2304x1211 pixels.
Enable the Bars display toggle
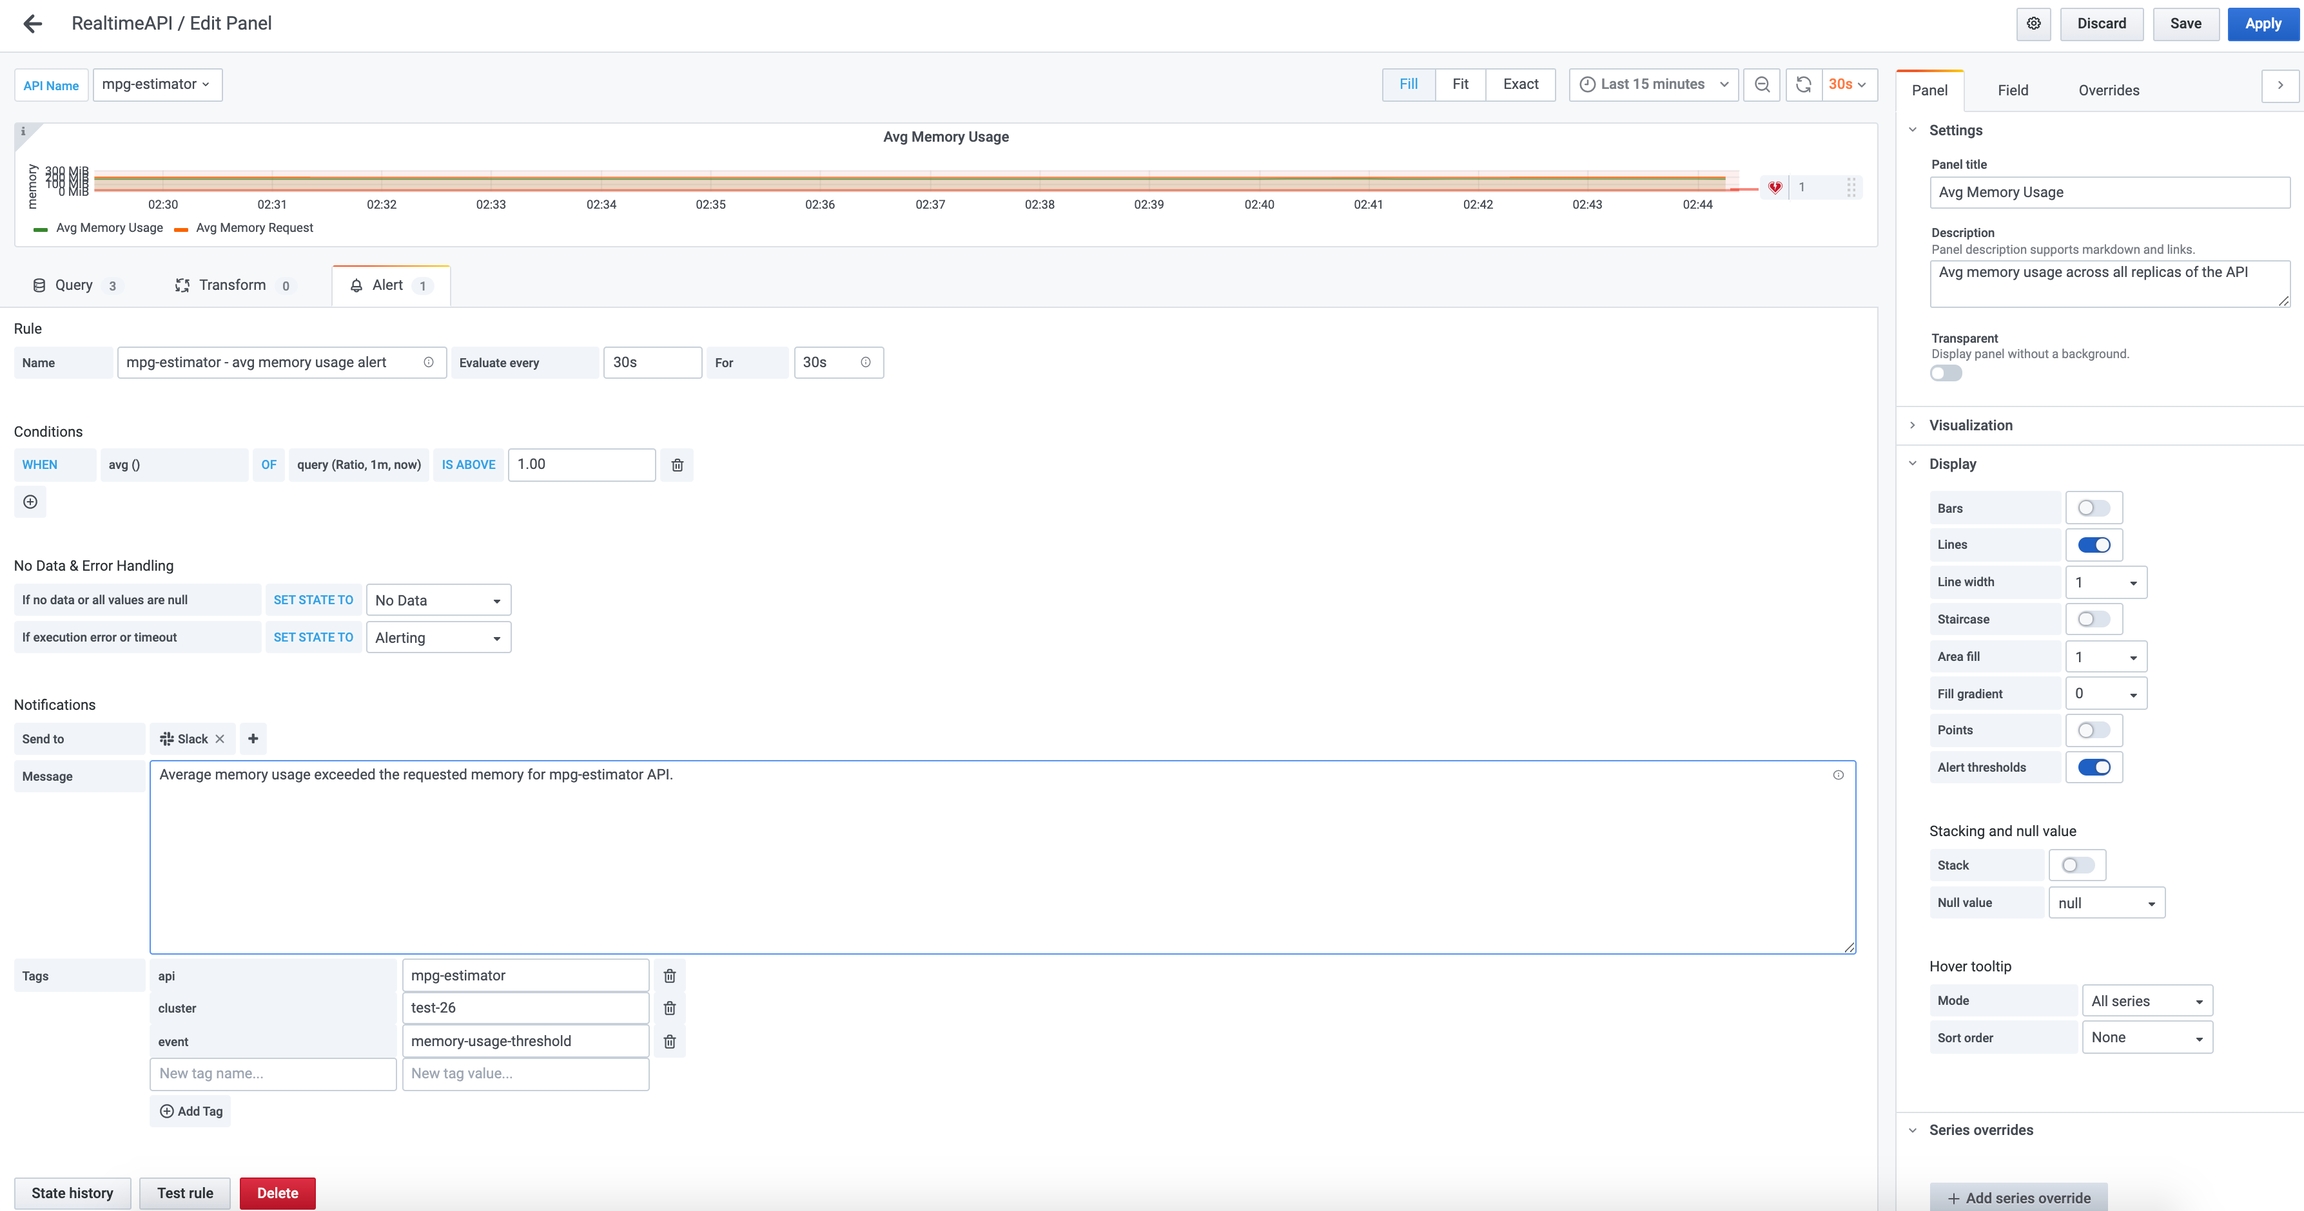tap(2093, 508)
